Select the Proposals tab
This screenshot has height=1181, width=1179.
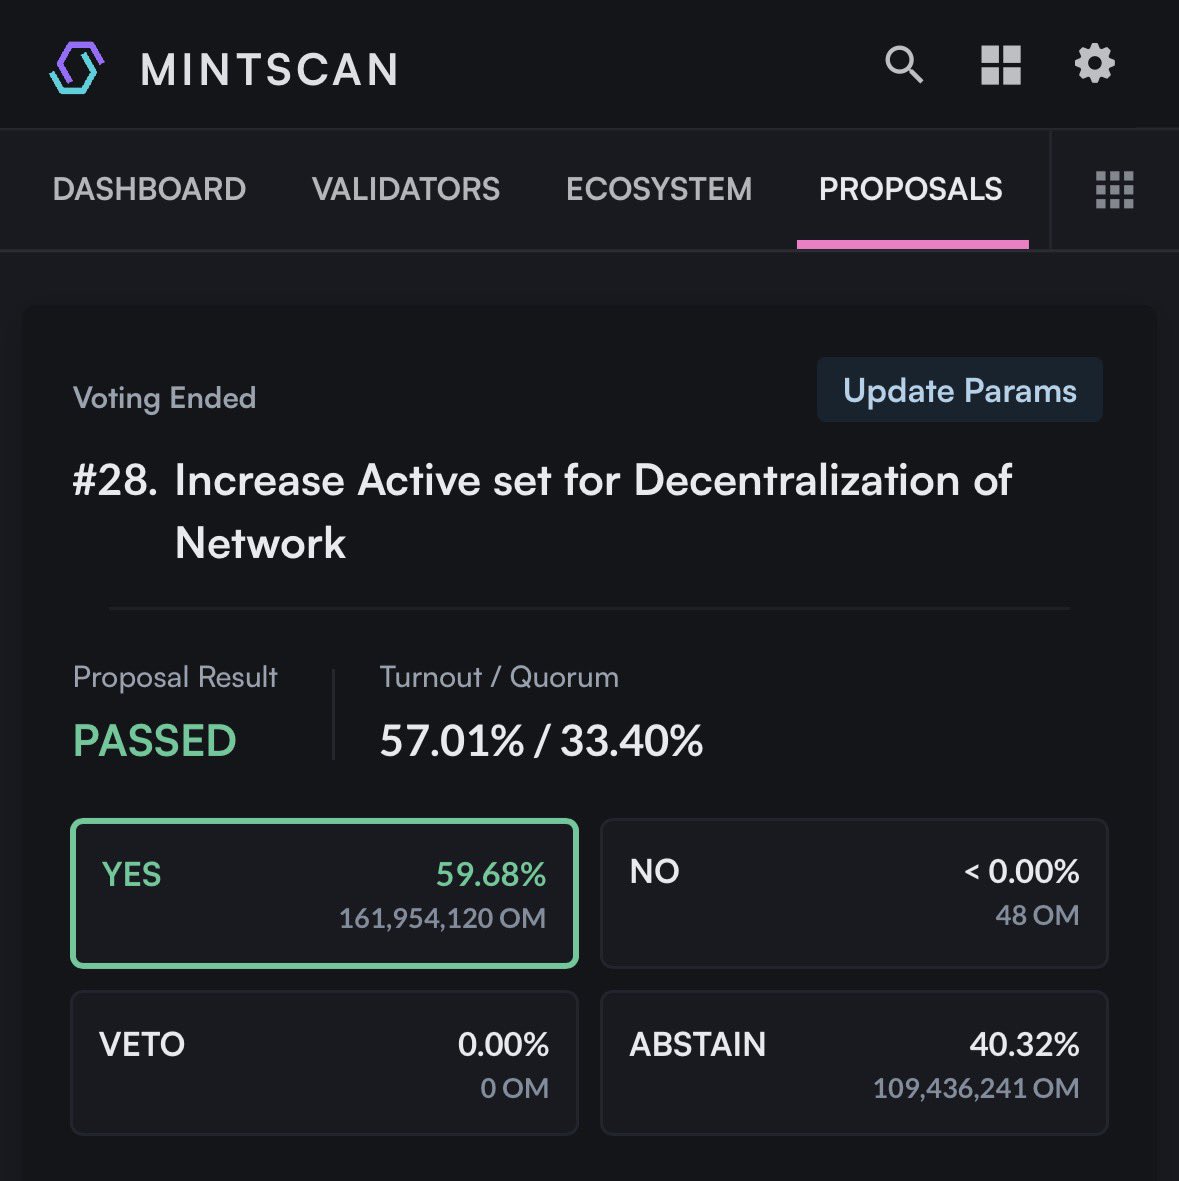pyautogui.click(x=911, y=189)
